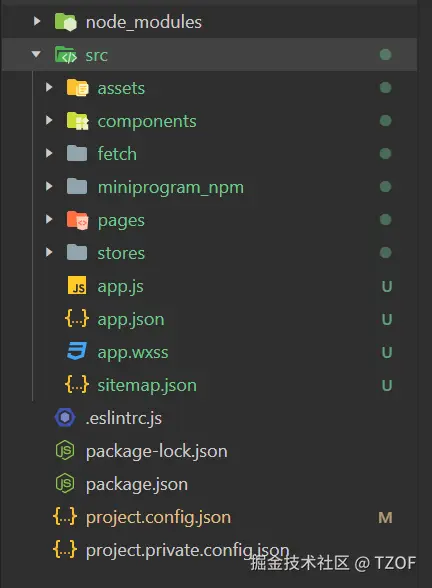This screenshot has height=588, width=432.
Task: Open the package.json file
Action: click(x=137, y=485)
